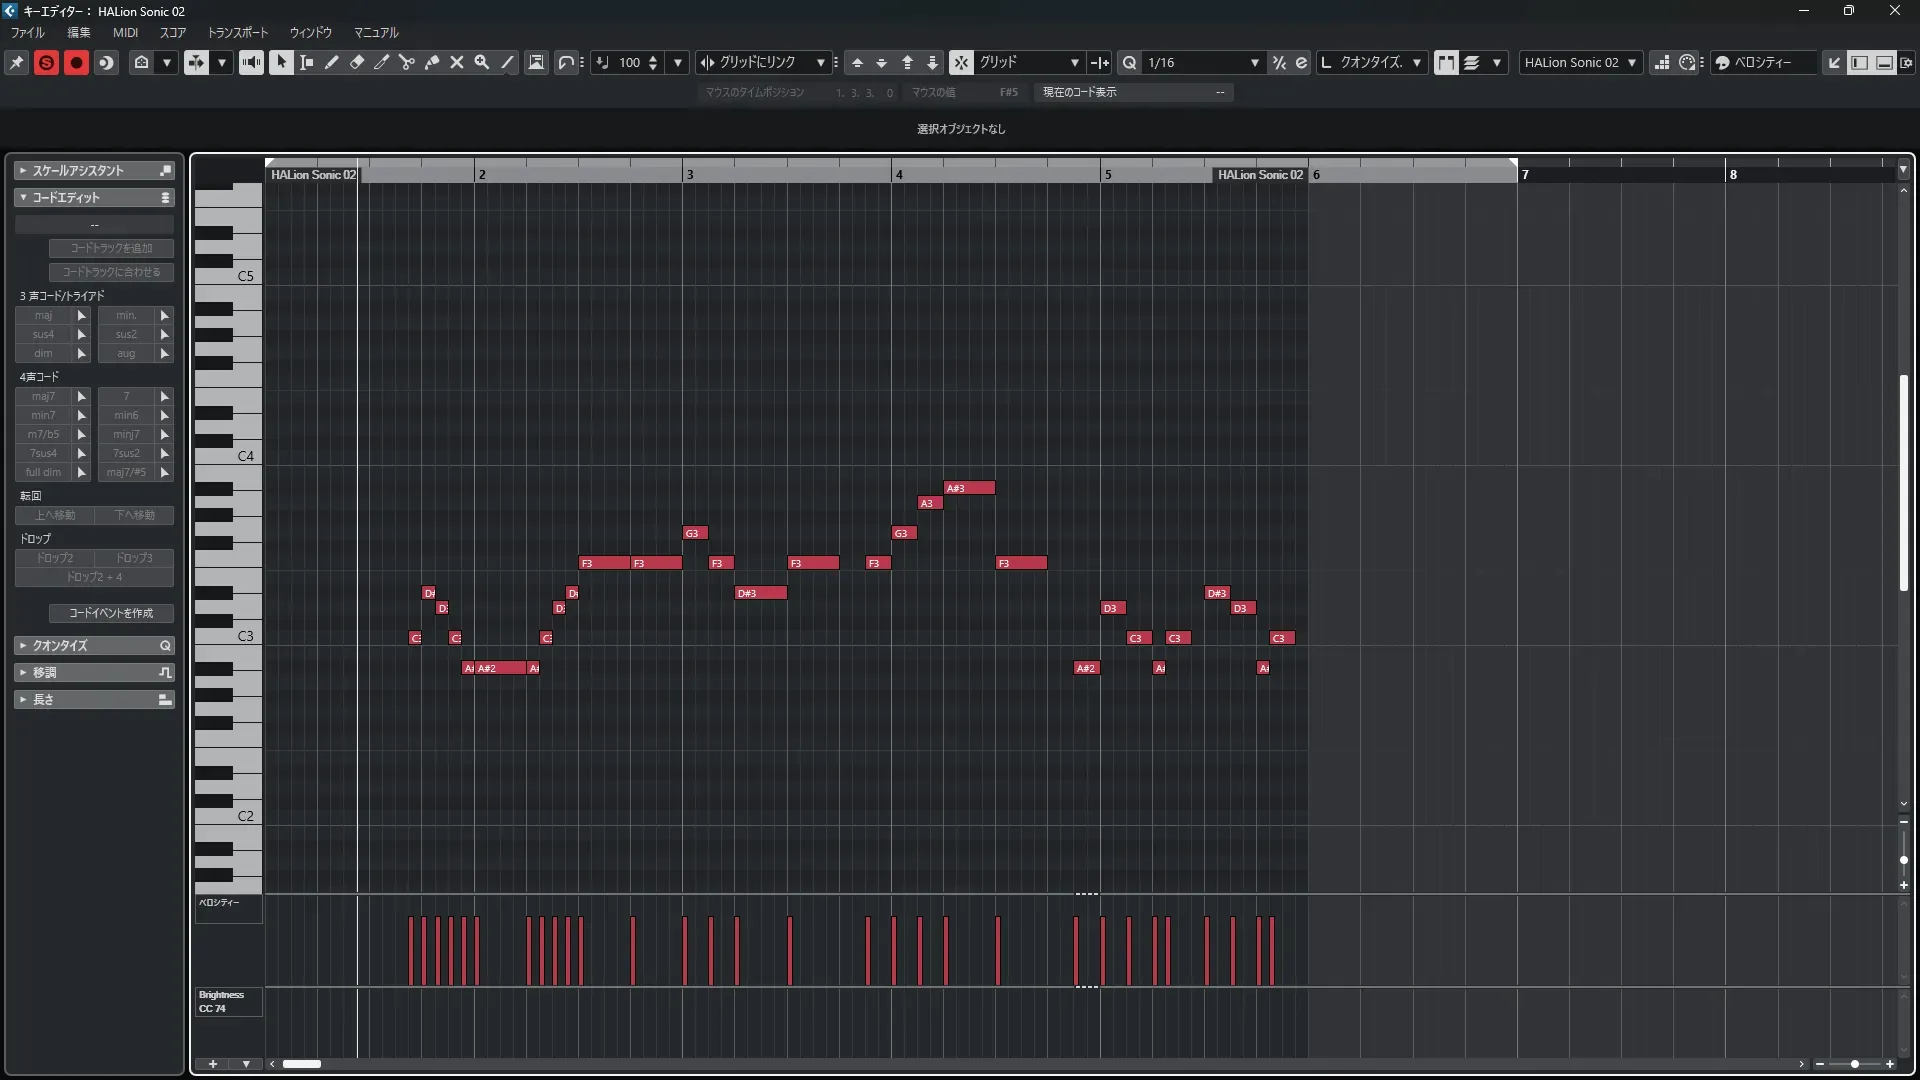Open the 1/16 quantize preset dropdown
The height and width of the screenshot is (1080, 1920).
click(1255, 63)
